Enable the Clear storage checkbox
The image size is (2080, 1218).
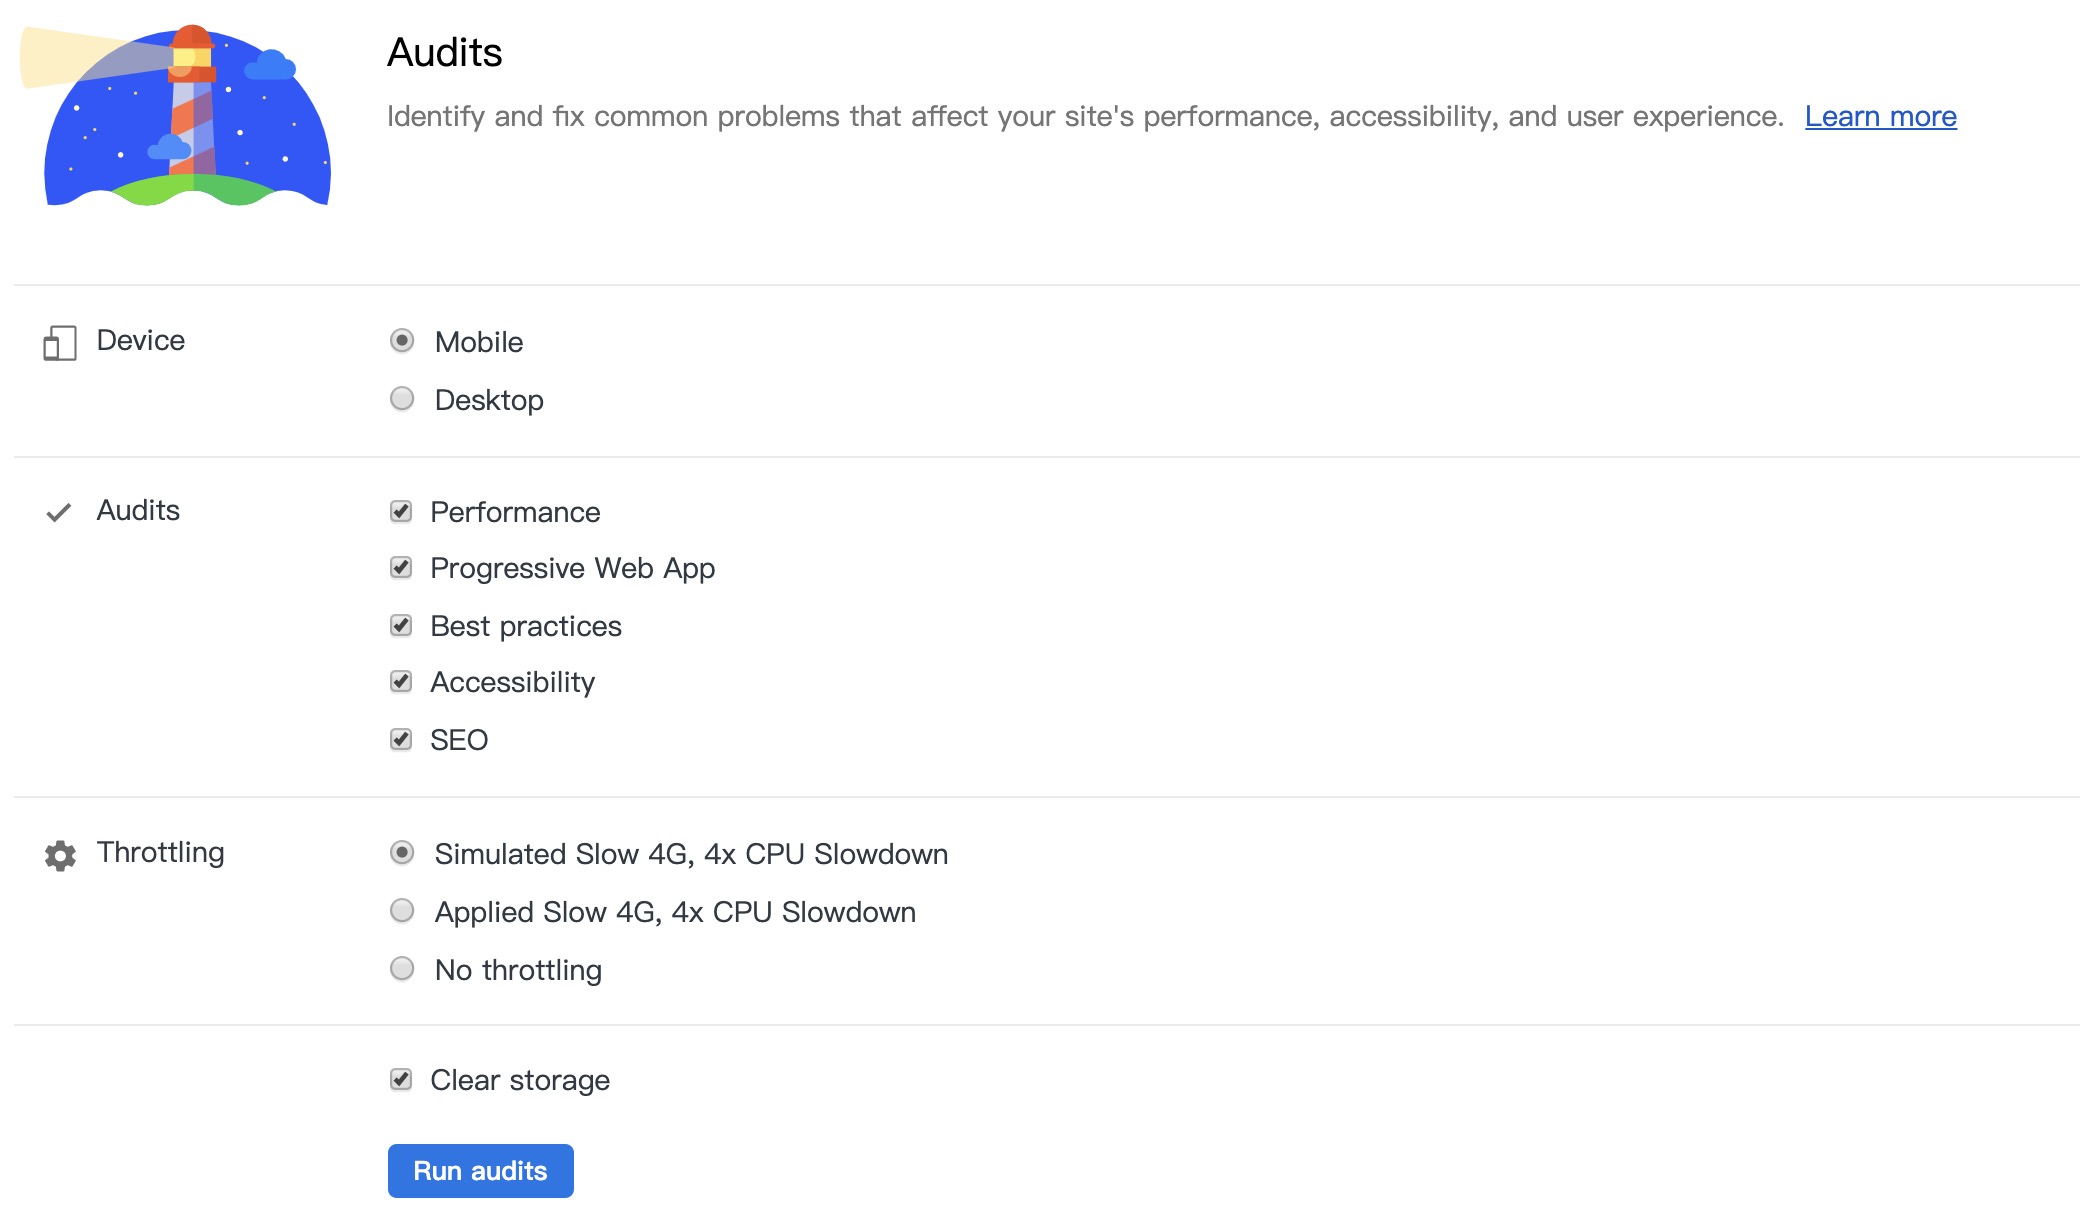403,1079
